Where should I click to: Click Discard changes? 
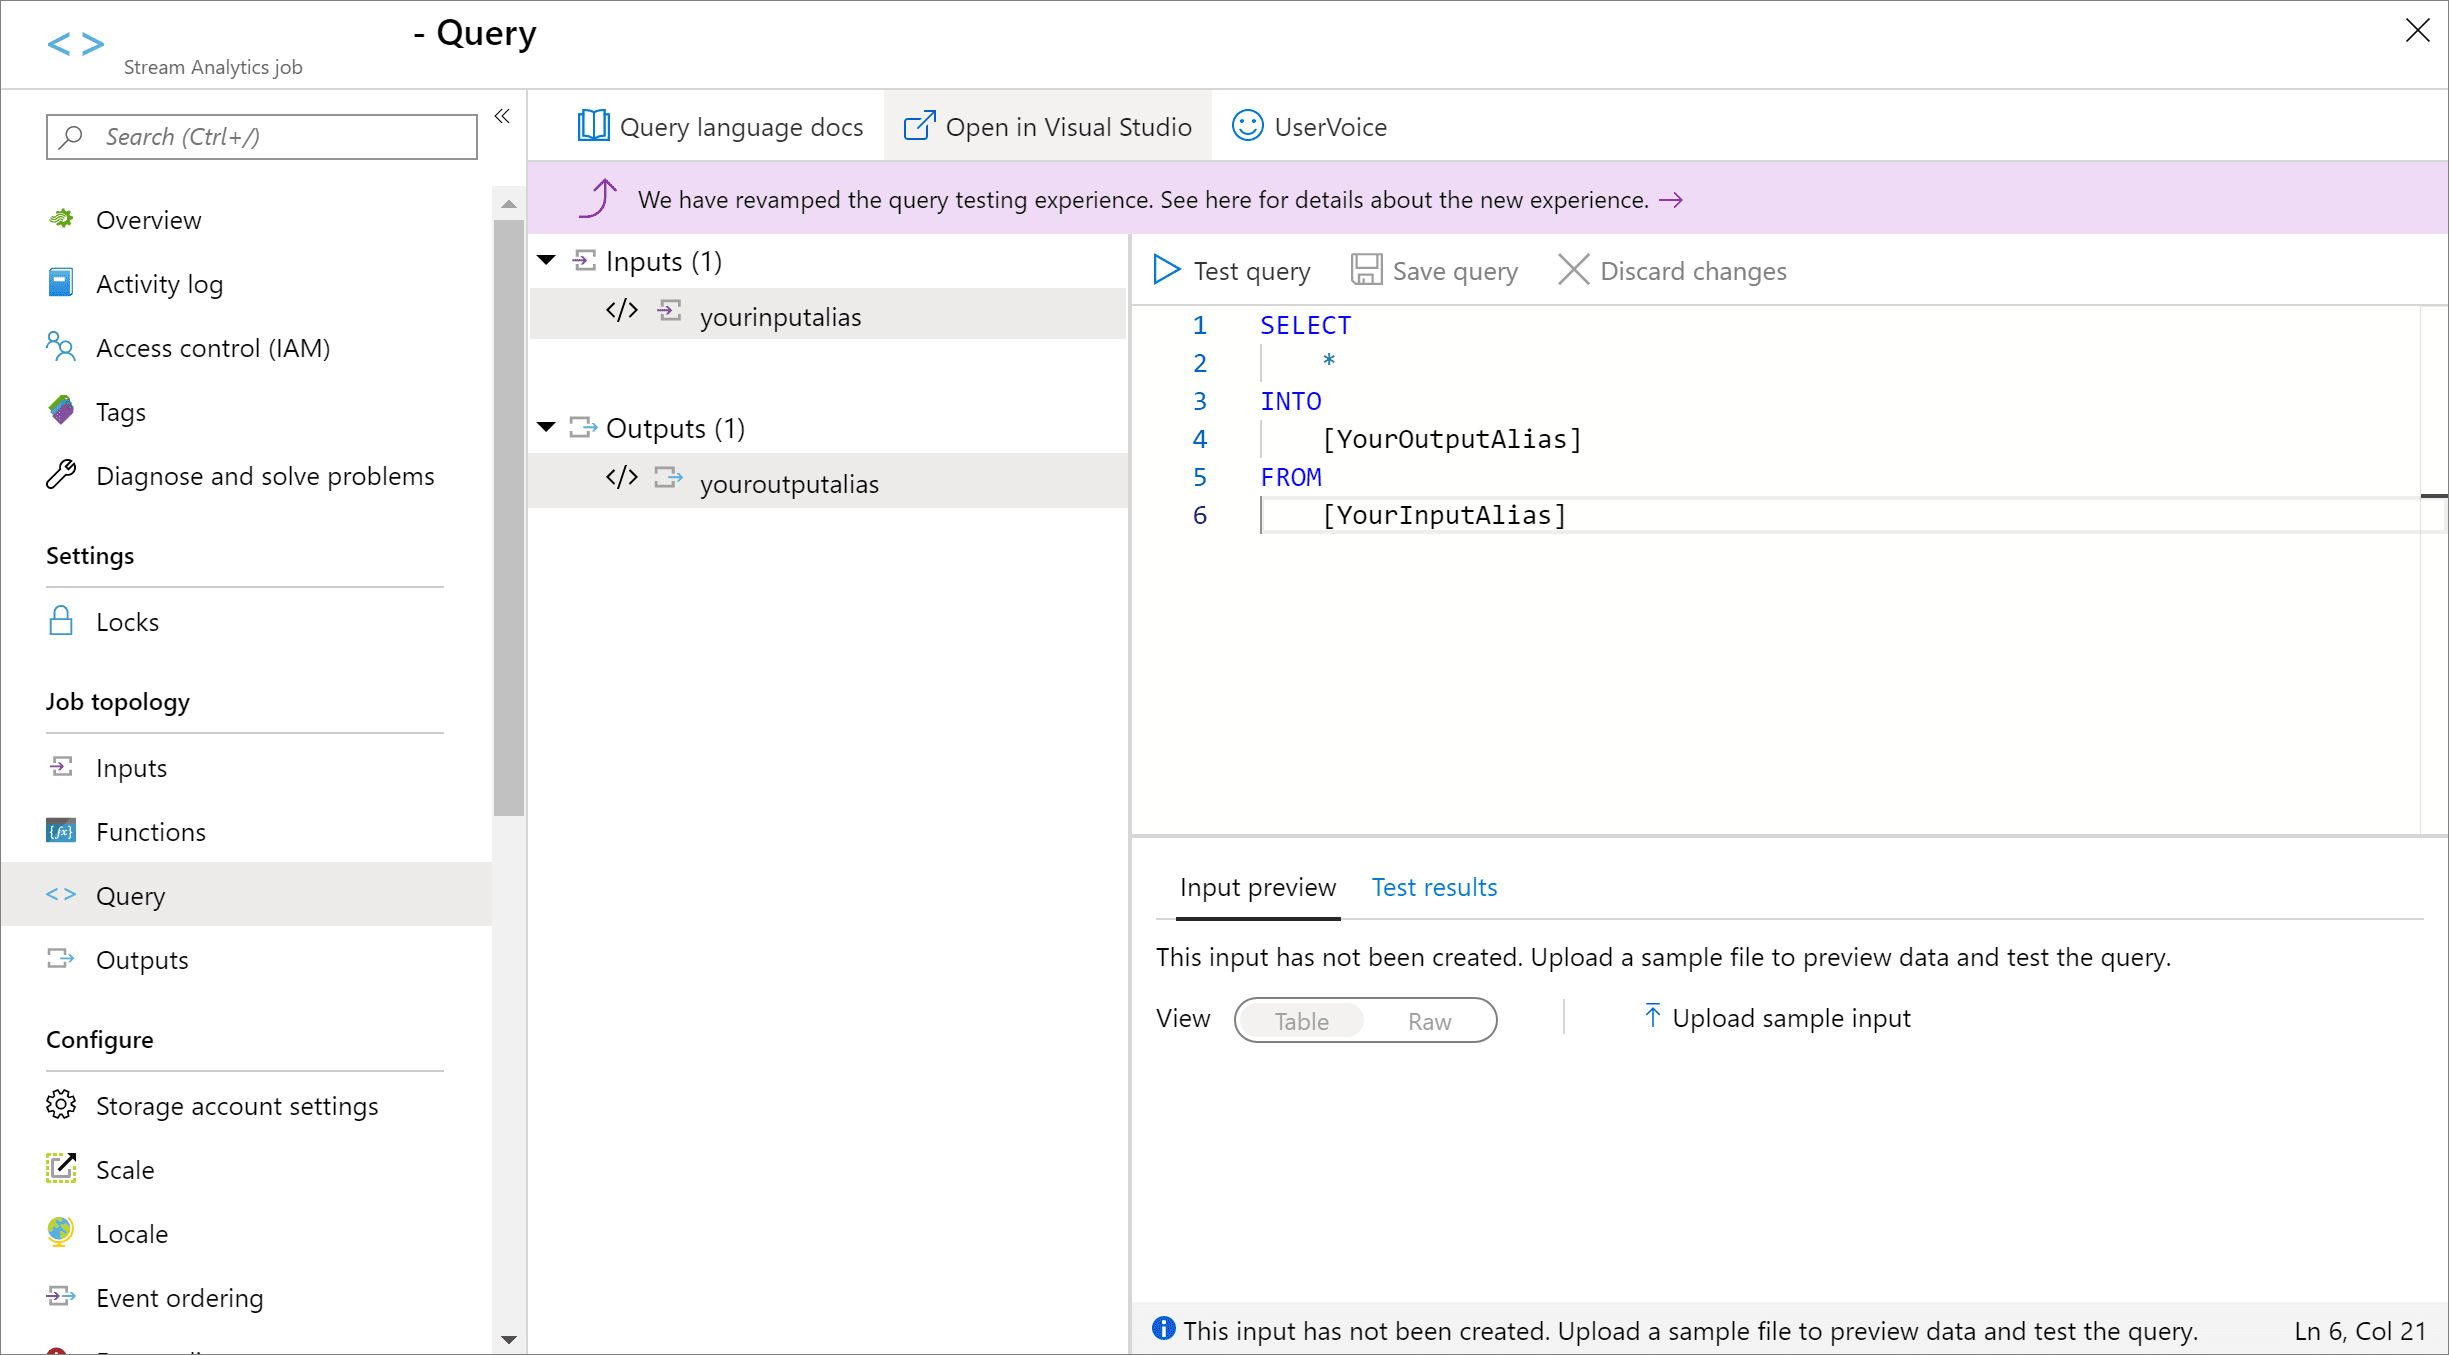pos(1672,271)
